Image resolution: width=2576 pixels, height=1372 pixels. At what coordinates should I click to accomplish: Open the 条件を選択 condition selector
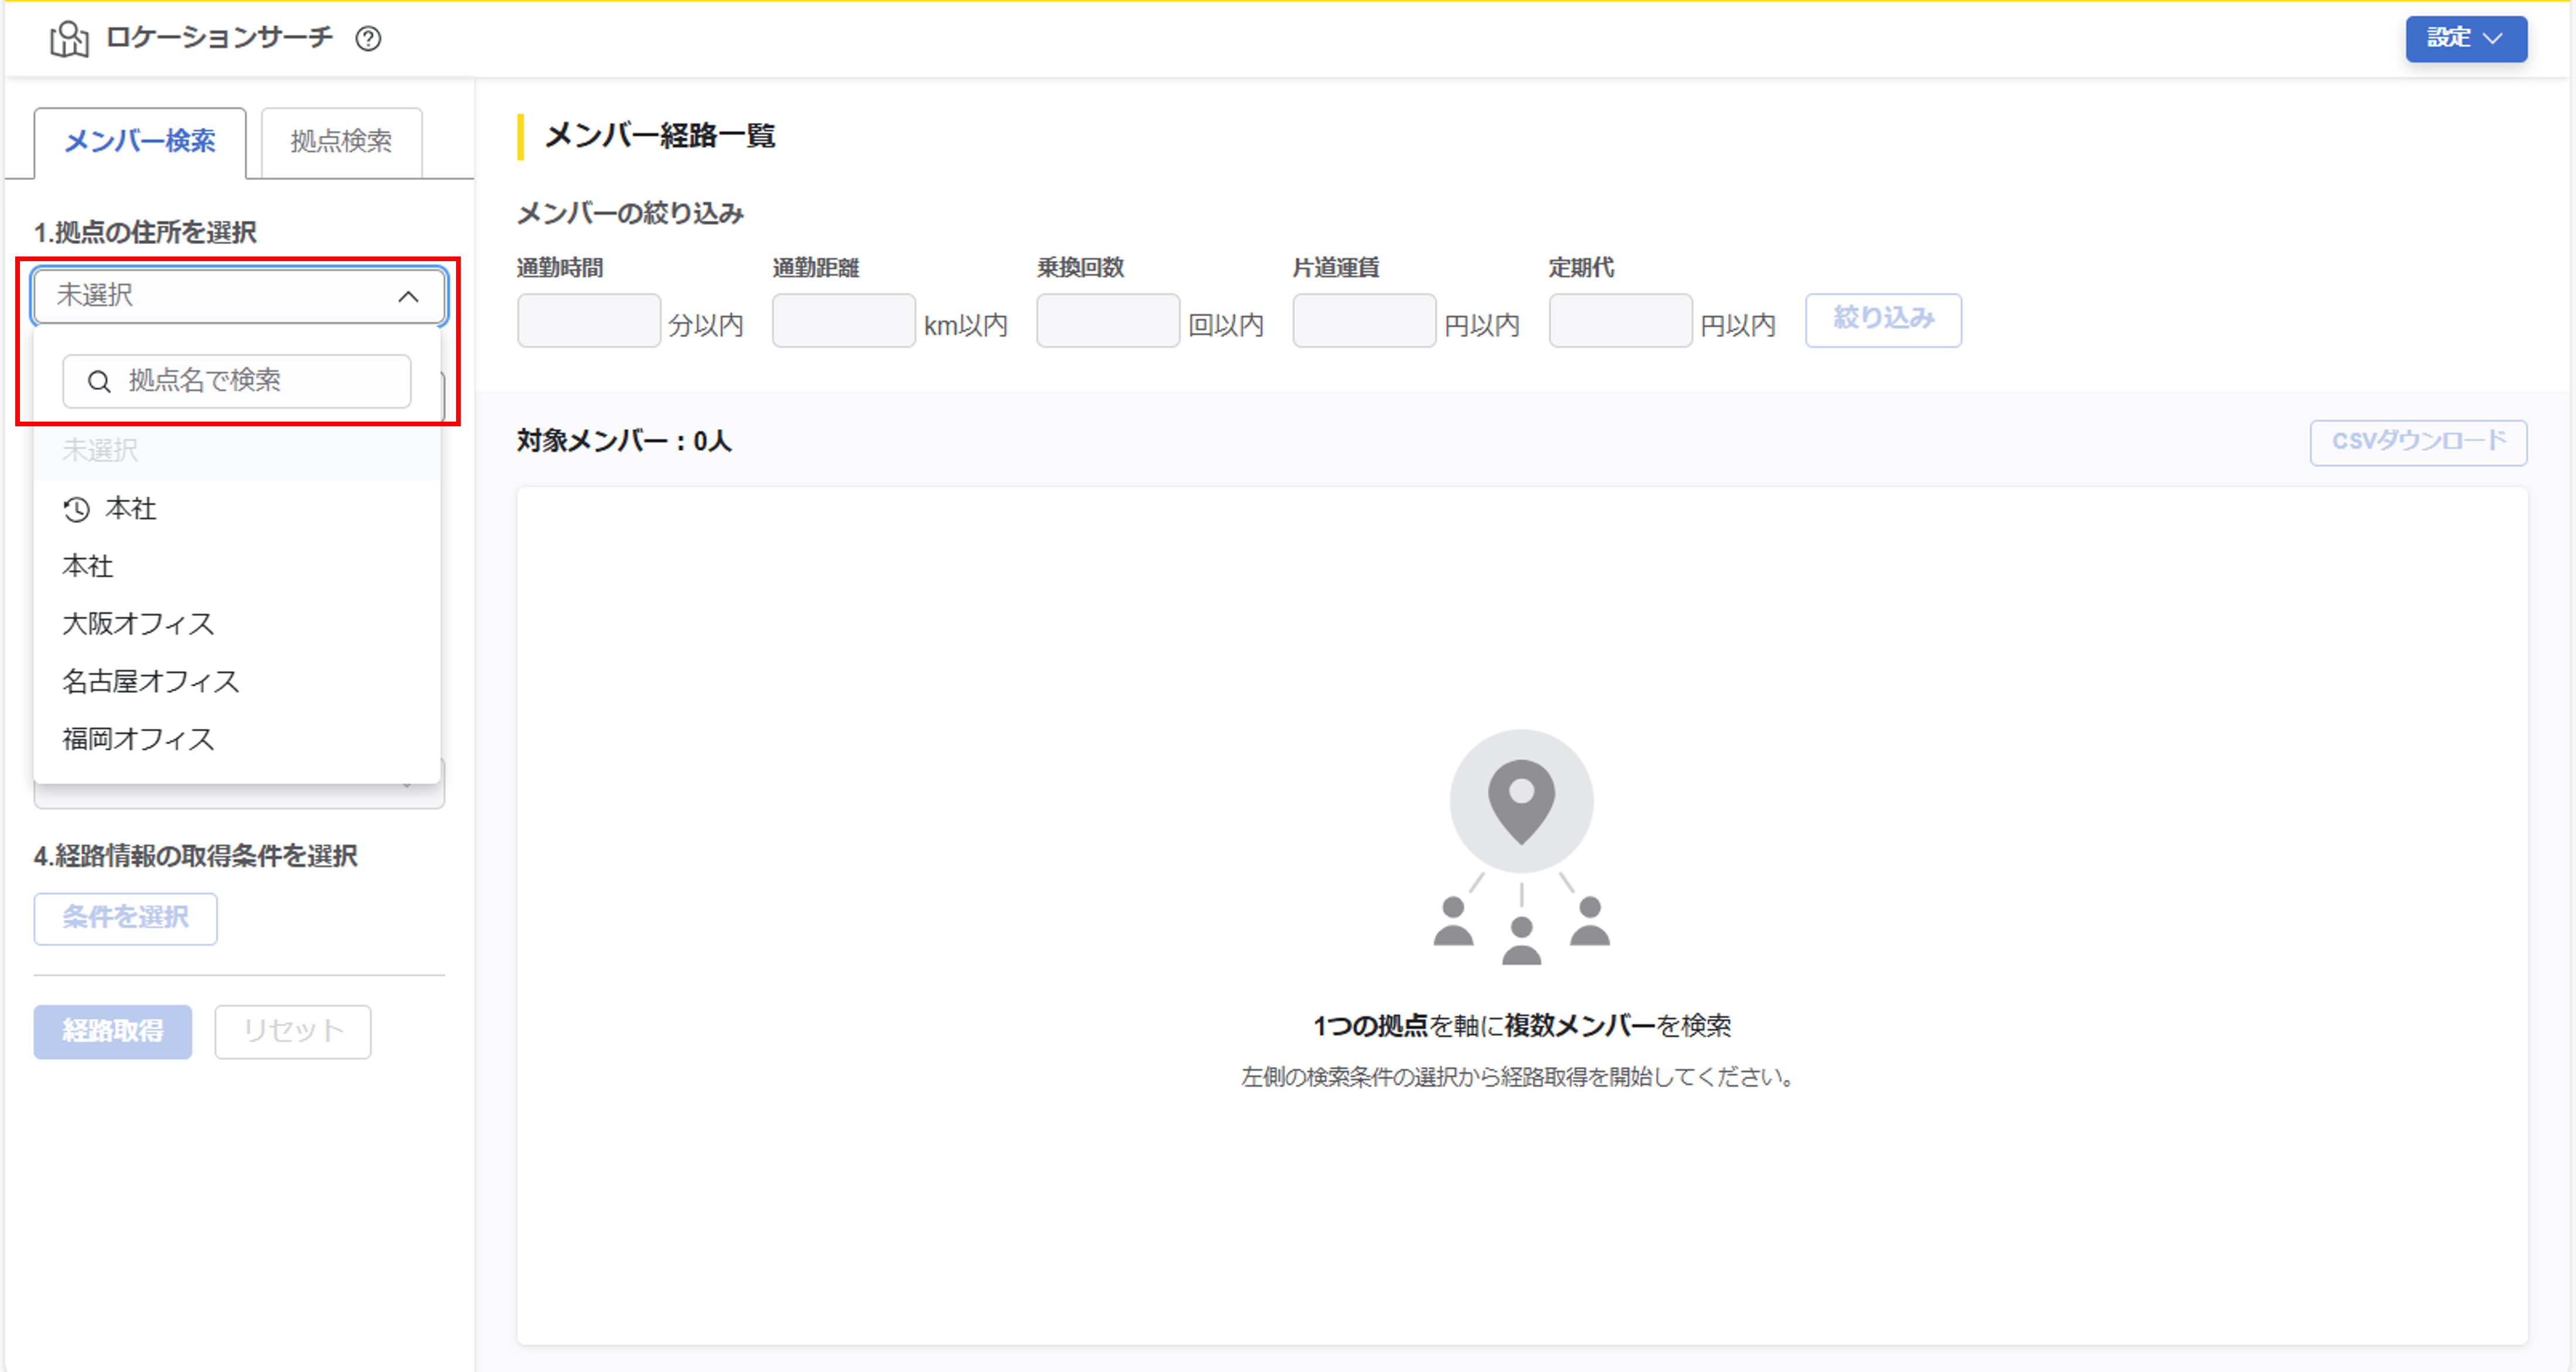[125, 918]
